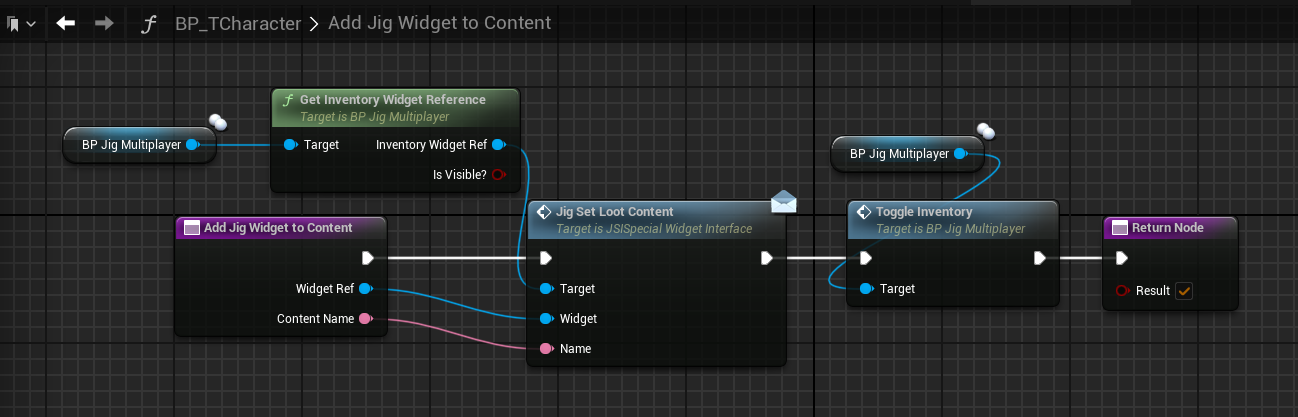Click Name input pin on Jig Set Loot Content

coord(545,349)
